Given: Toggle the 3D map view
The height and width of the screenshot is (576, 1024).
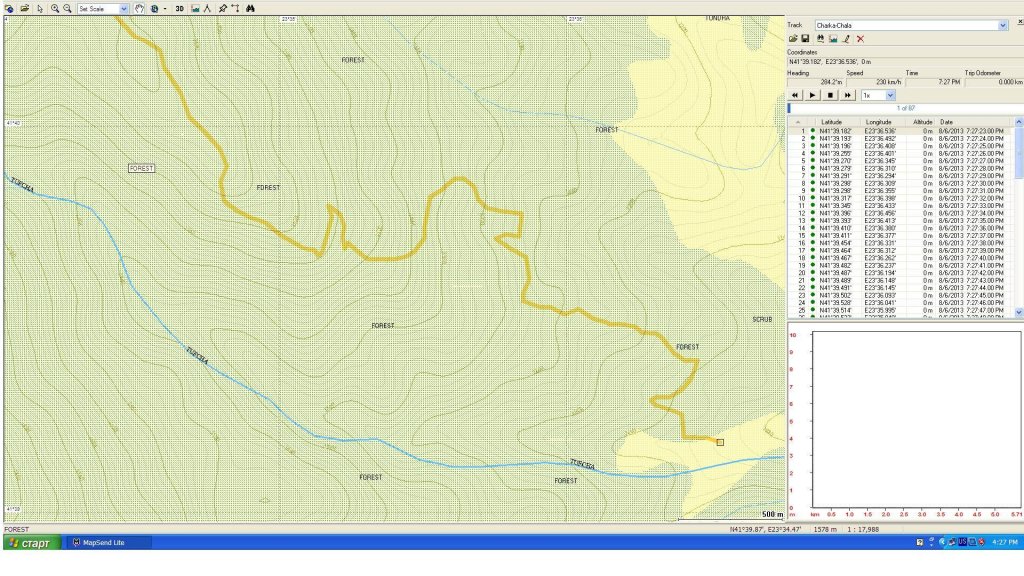Looking at the screenshot, I should click(x=179, y=8).
